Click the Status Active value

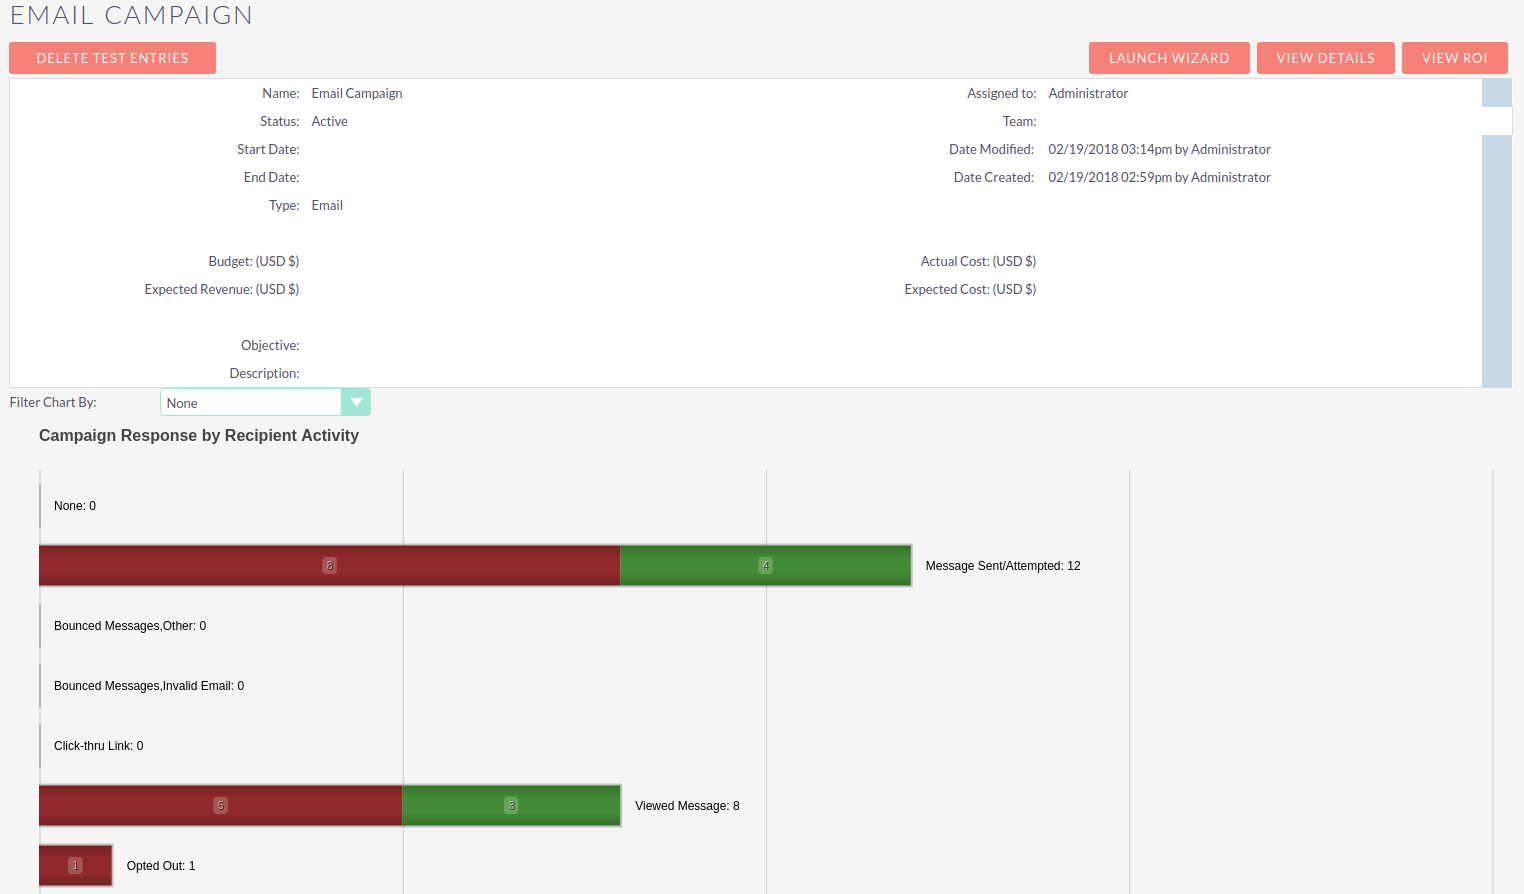pyautogui.click(x=329, y=120)
